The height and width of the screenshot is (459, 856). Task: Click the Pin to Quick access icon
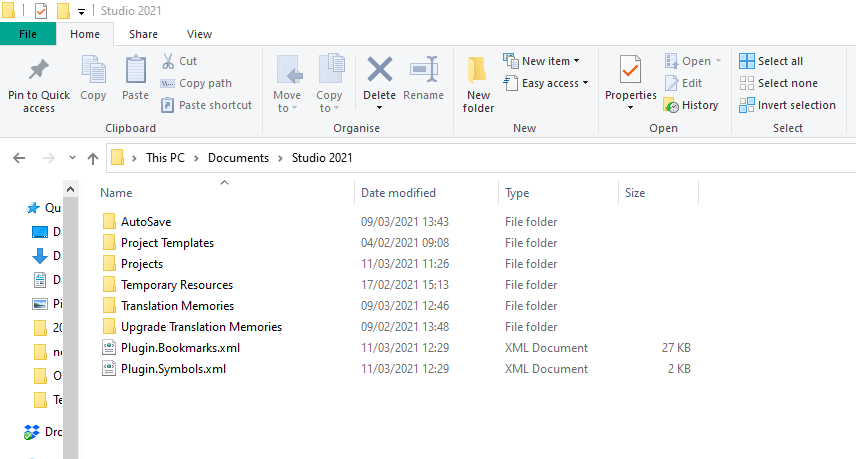pyautogui.click(x=39, y=70)
